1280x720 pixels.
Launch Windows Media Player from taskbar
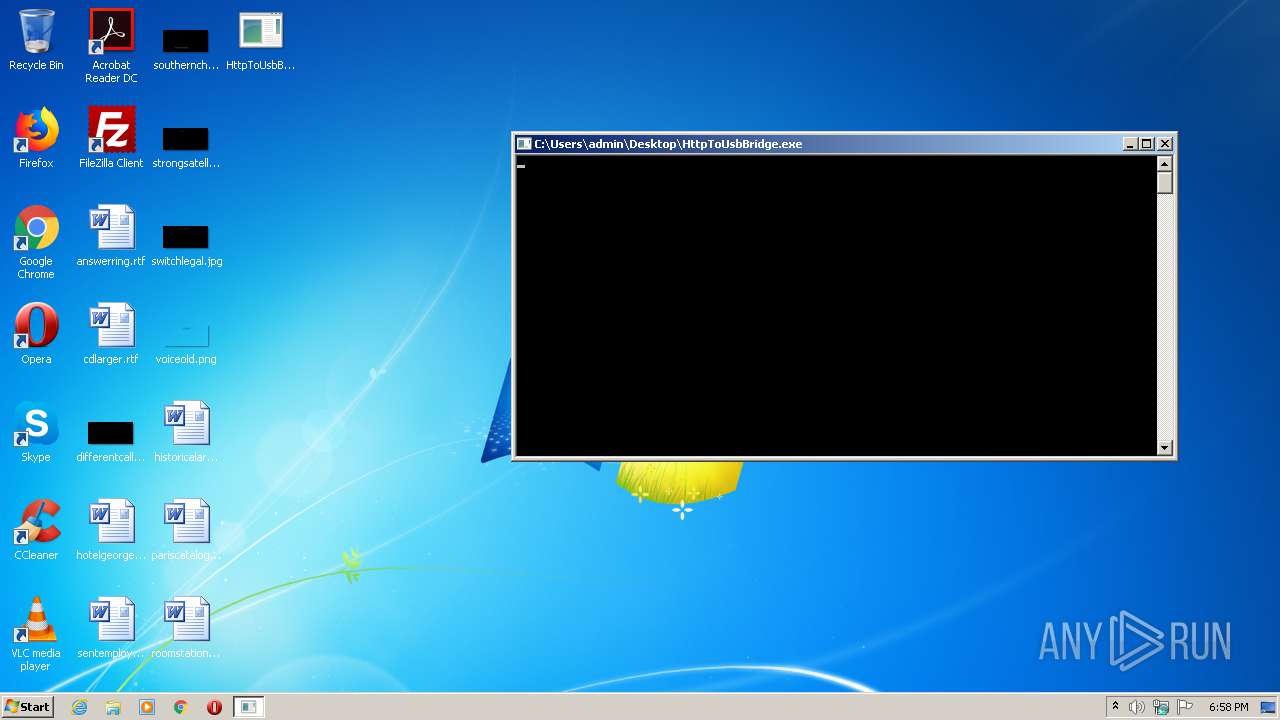pyautogui.click(x=147, y=707)
